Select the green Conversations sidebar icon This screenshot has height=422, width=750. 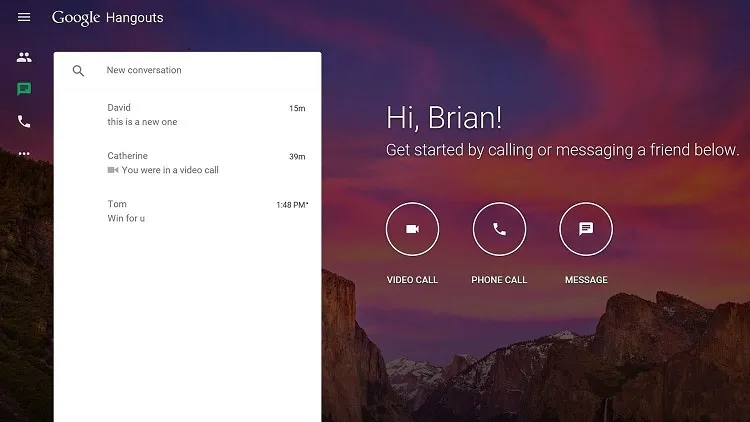(24, 89)
